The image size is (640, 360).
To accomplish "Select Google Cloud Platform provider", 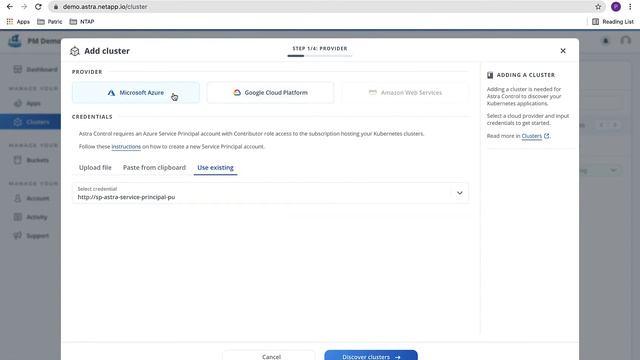I will (270, 93).
